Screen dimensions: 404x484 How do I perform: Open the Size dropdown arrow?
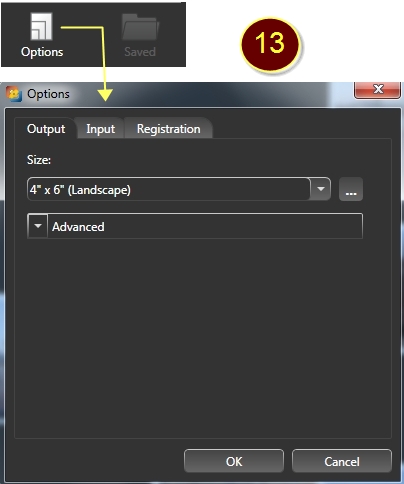(x=320, y=189)
